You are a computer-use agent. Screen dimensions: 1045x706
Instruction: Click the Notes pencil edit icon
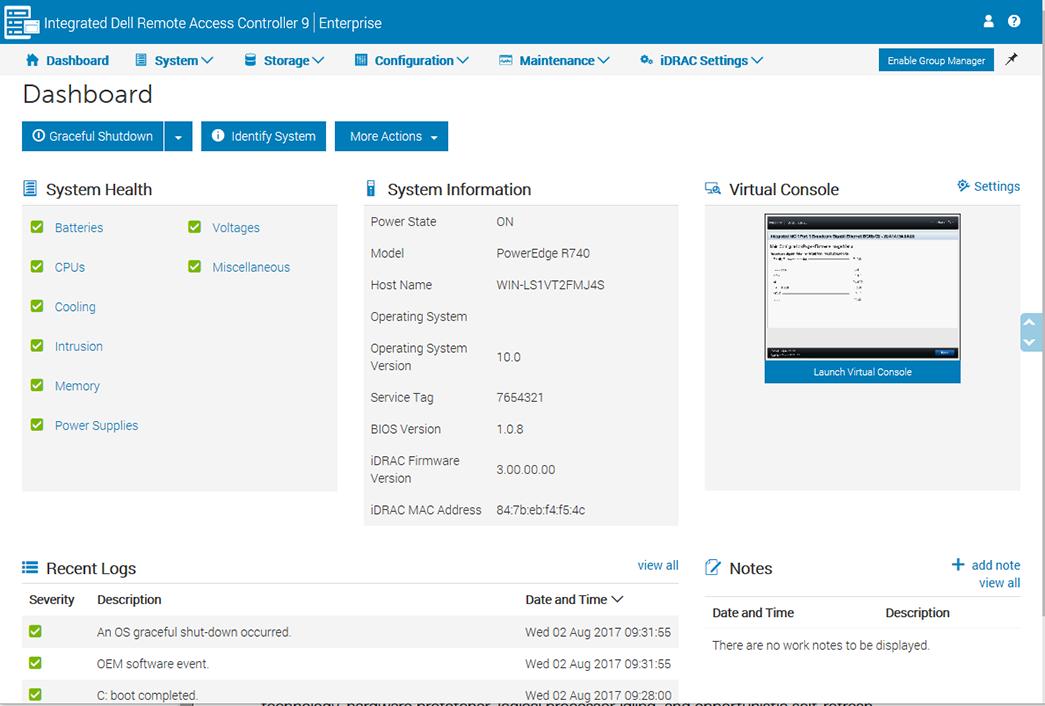(713, 568)
